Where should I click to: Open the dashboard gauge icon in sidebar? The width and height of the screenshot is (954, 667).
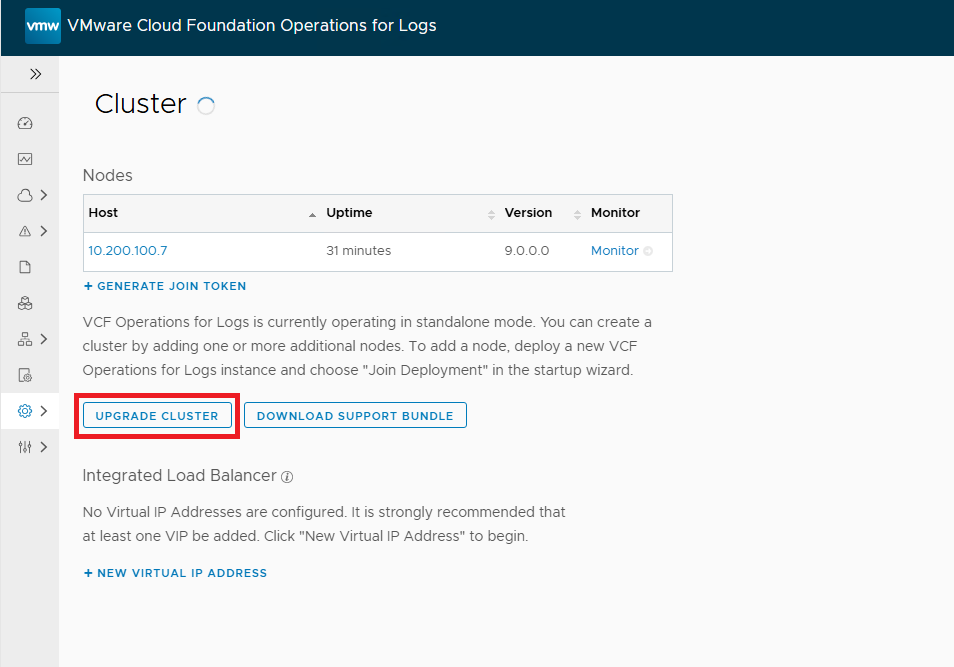tap(26, 123)
